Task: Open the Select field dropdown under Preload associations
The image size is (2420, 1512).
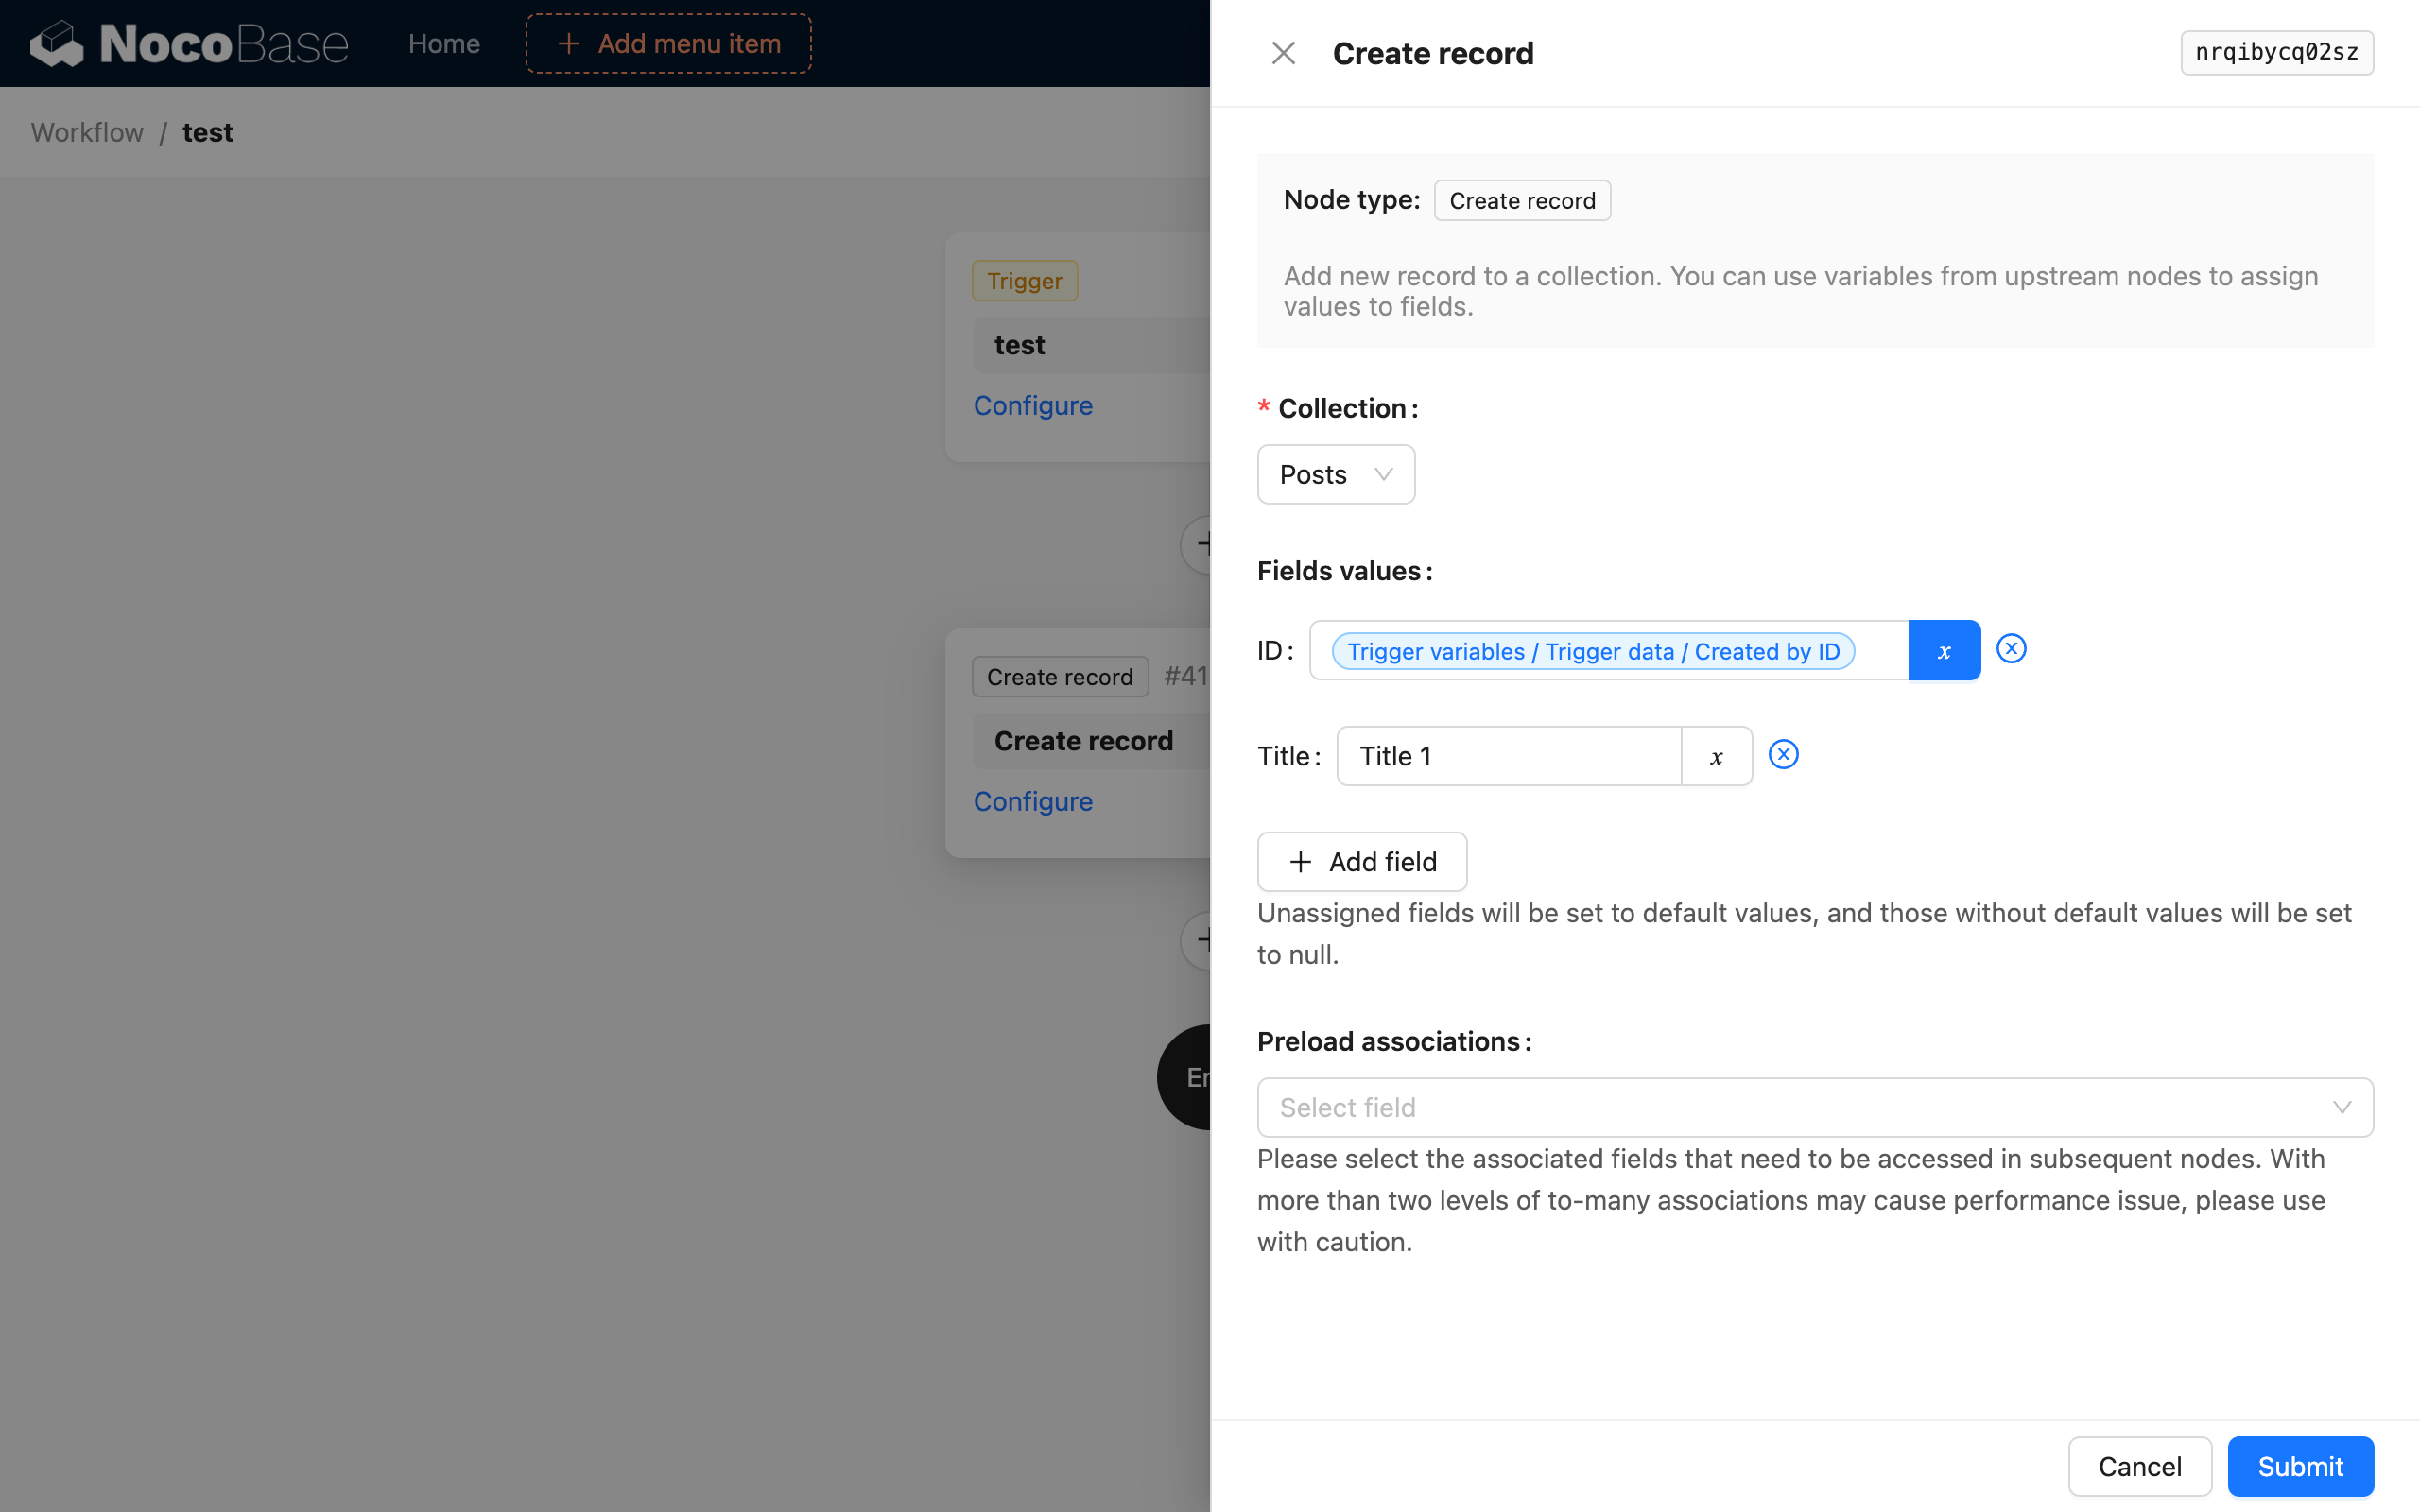Action: tap(1814, 1107)
